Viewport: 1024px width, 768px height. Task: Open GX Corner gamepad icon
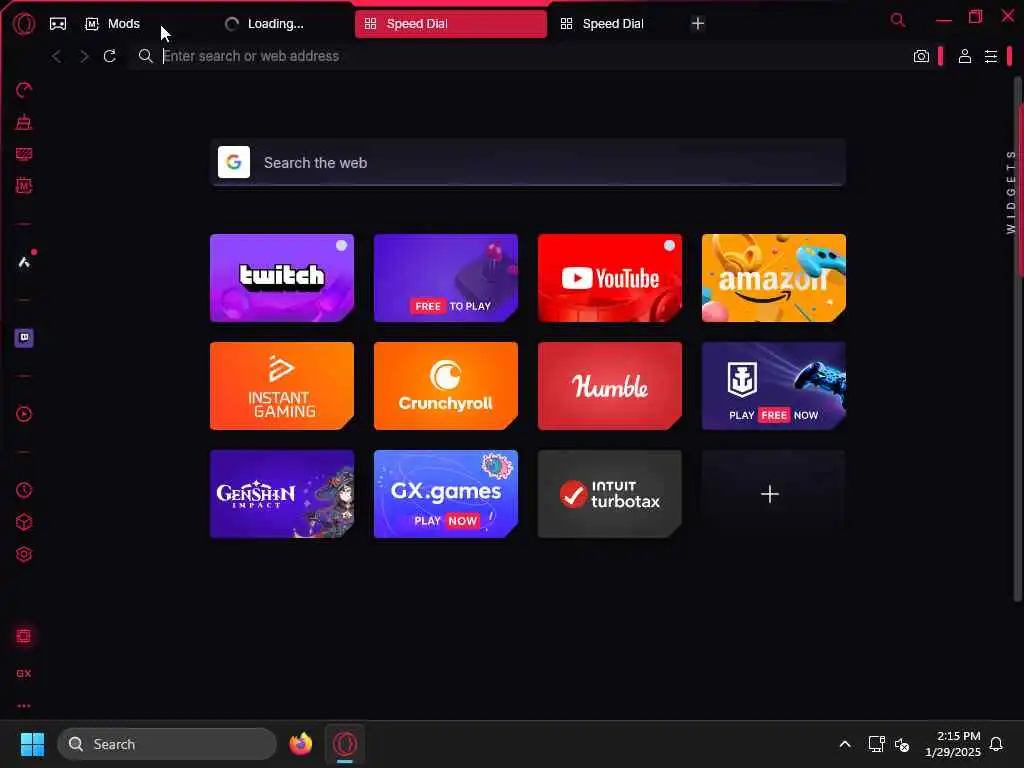click(x=58, y=24)
